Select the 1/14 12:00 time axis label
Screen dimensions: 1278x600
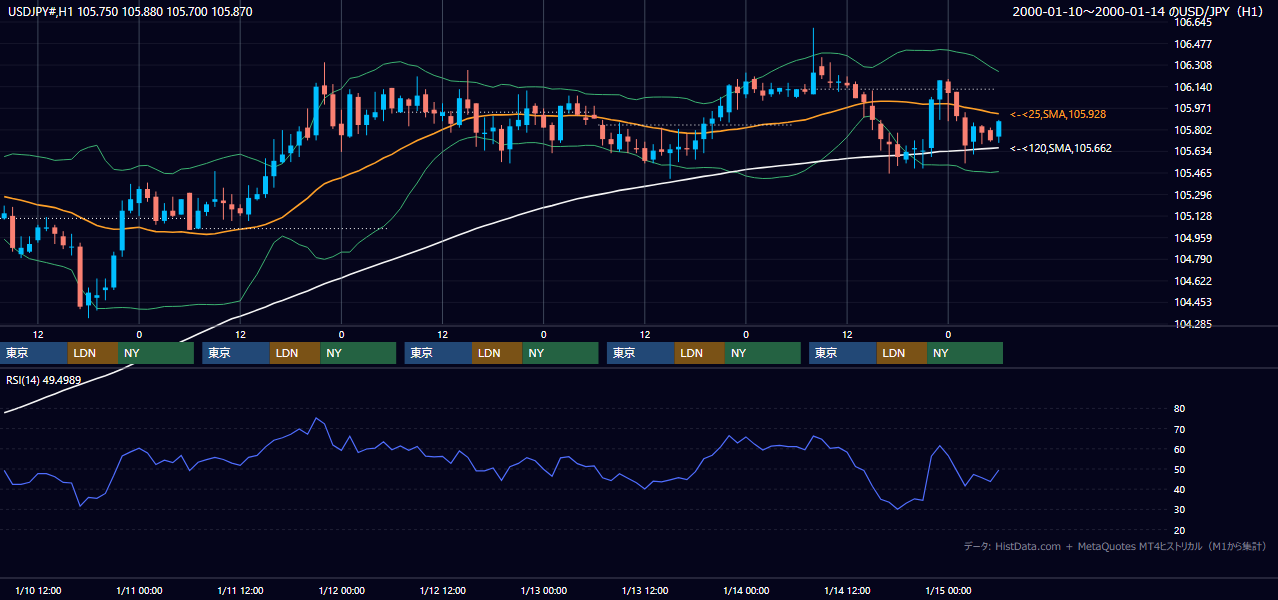[x=847, y=590]
